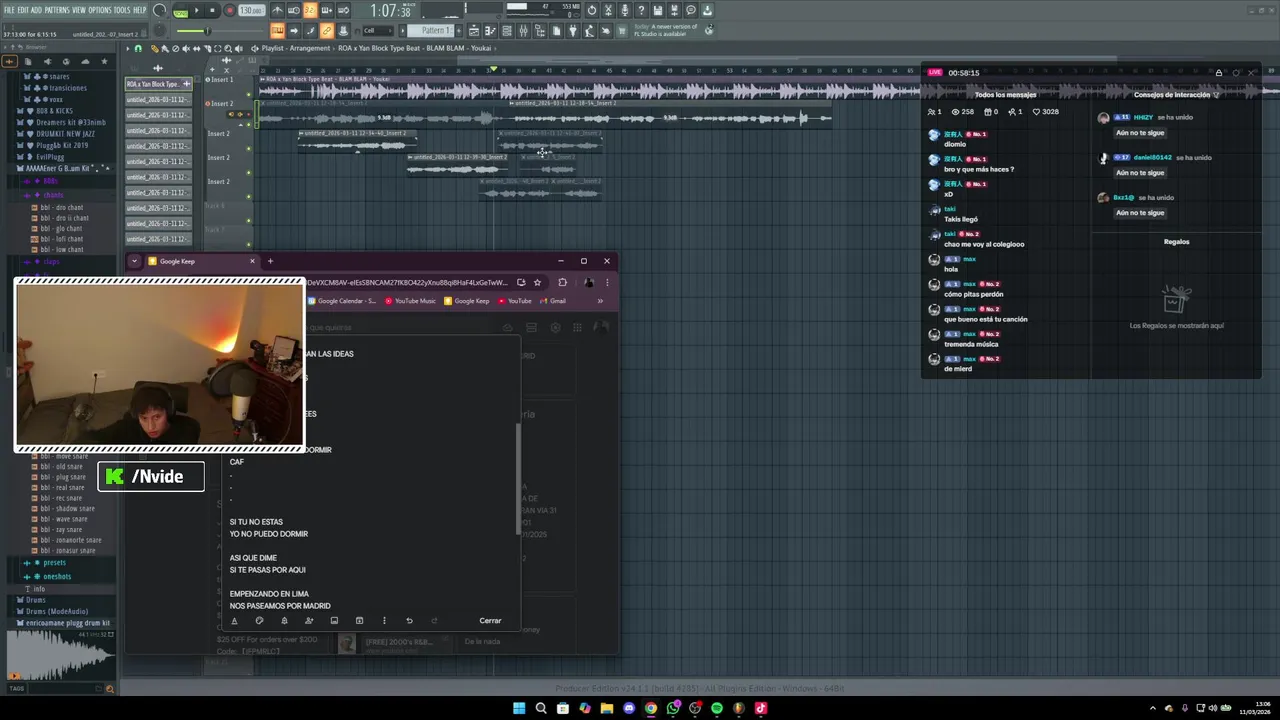Click the archive icon in Keep note

(x=359, y=620)
